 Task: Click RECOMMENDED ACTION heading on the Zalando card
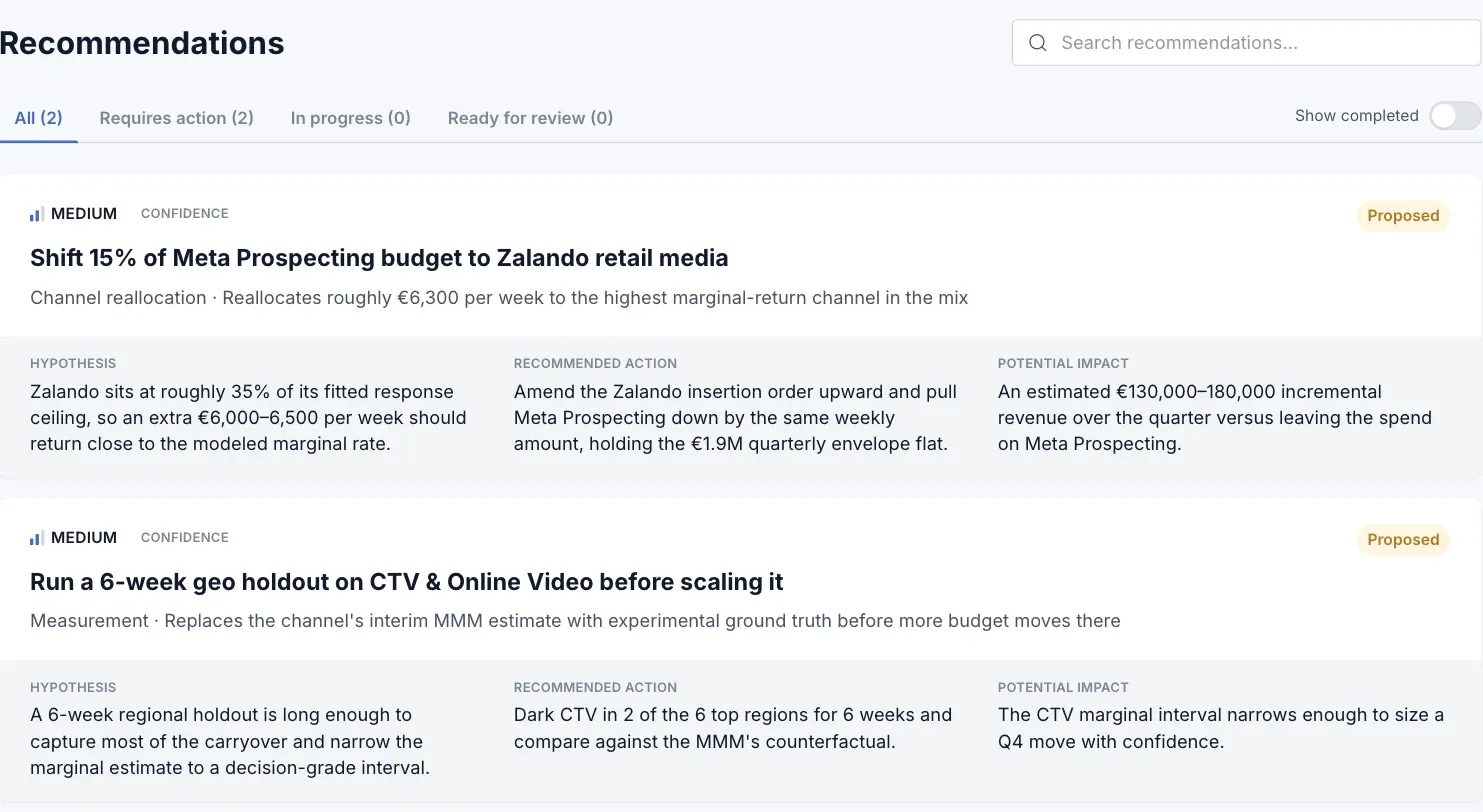coord(595,364)
